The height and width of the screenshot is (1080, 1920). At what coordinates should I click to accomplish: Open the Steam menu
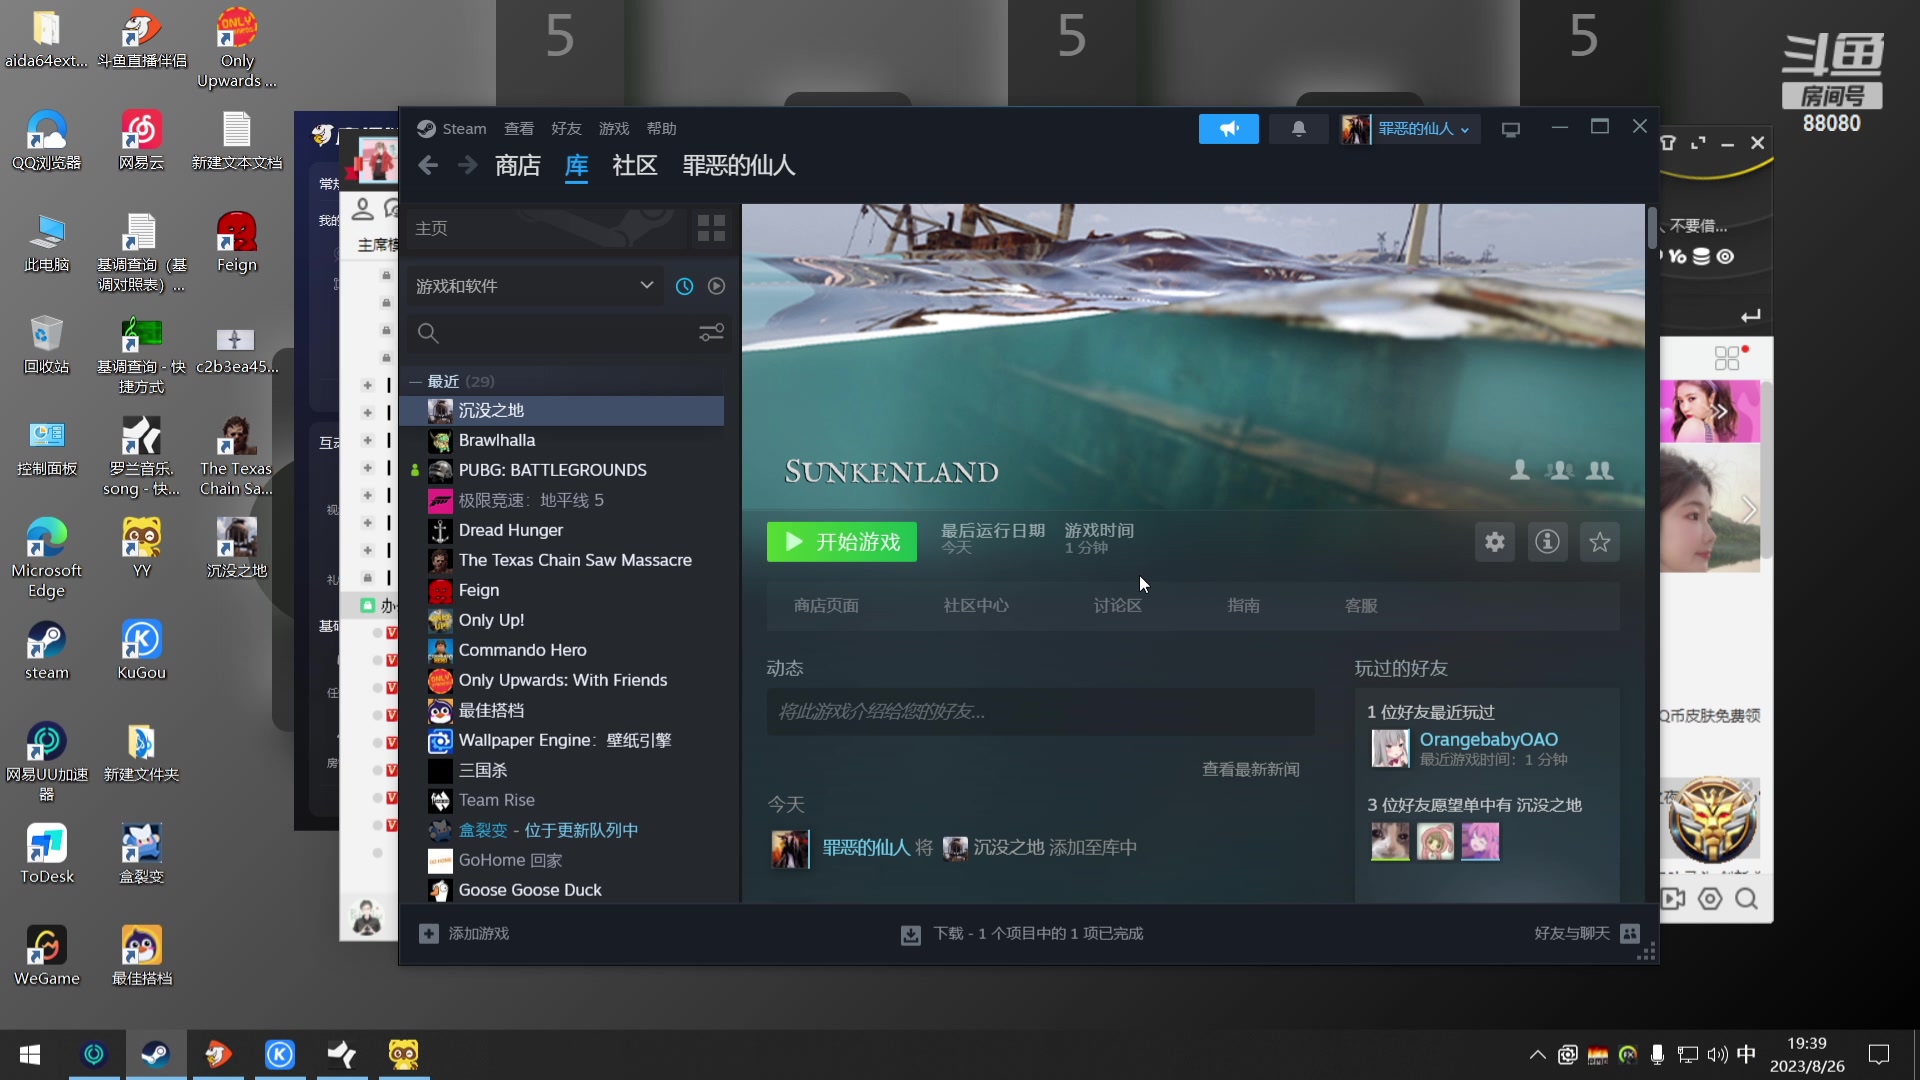coord(464,129)
